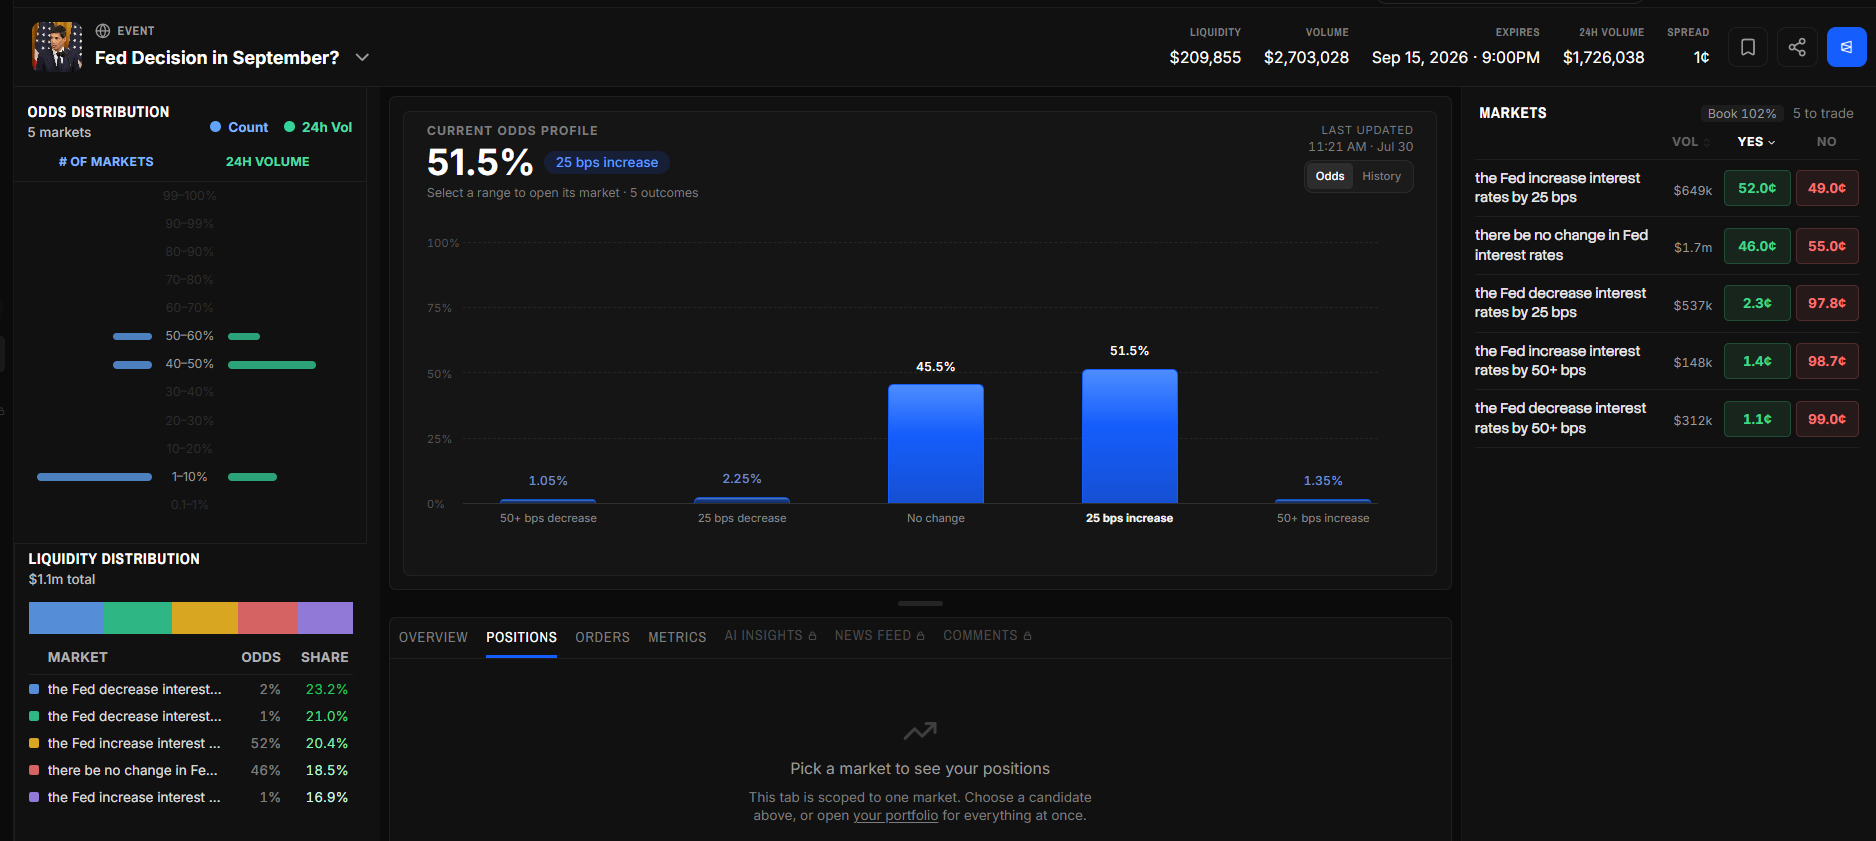This screenshot has width=1876, height=841.
Task: Click the event thumbnail image
Action: 57,46
